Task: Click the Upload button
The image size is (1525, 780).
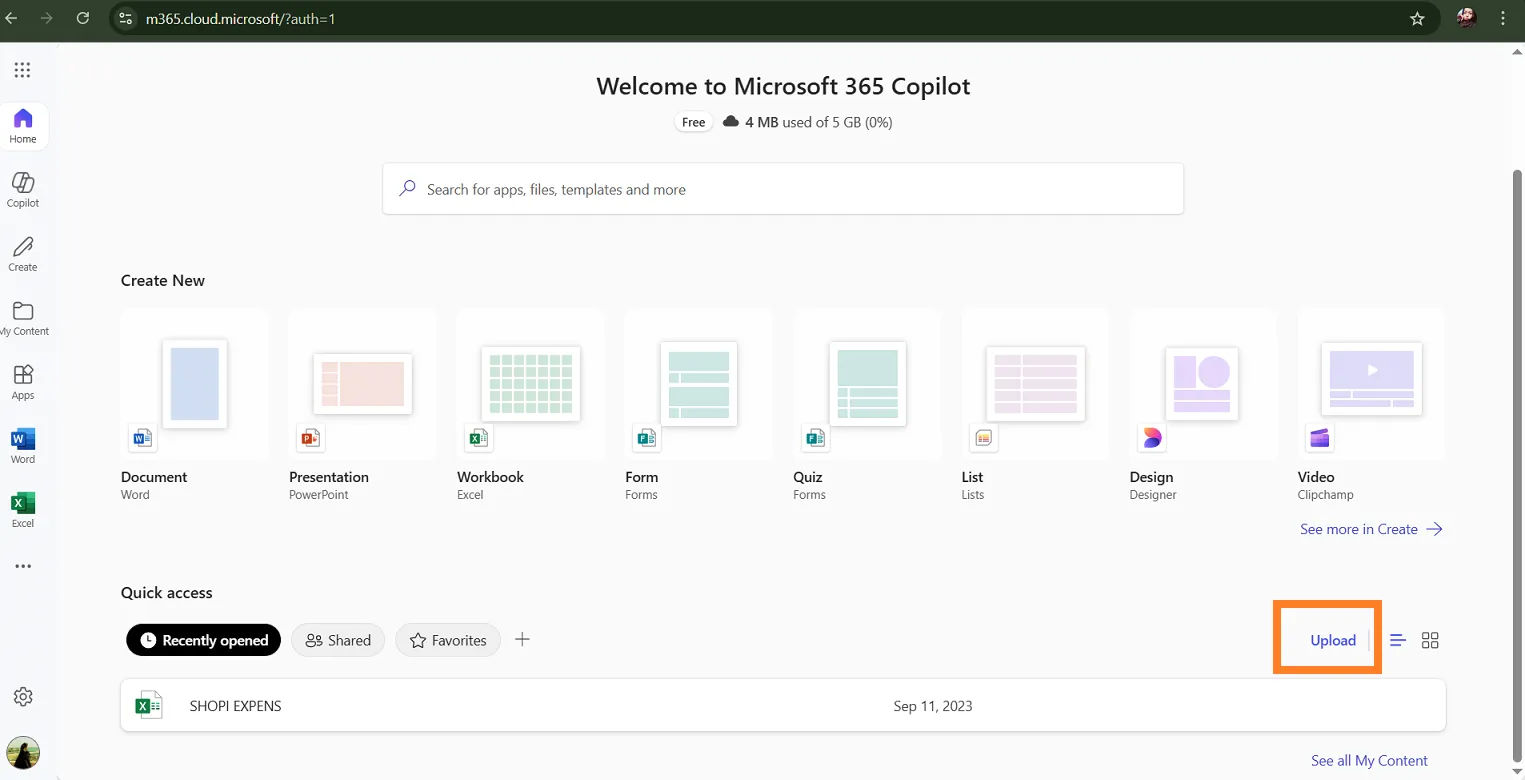Action: click(1333, 640)
